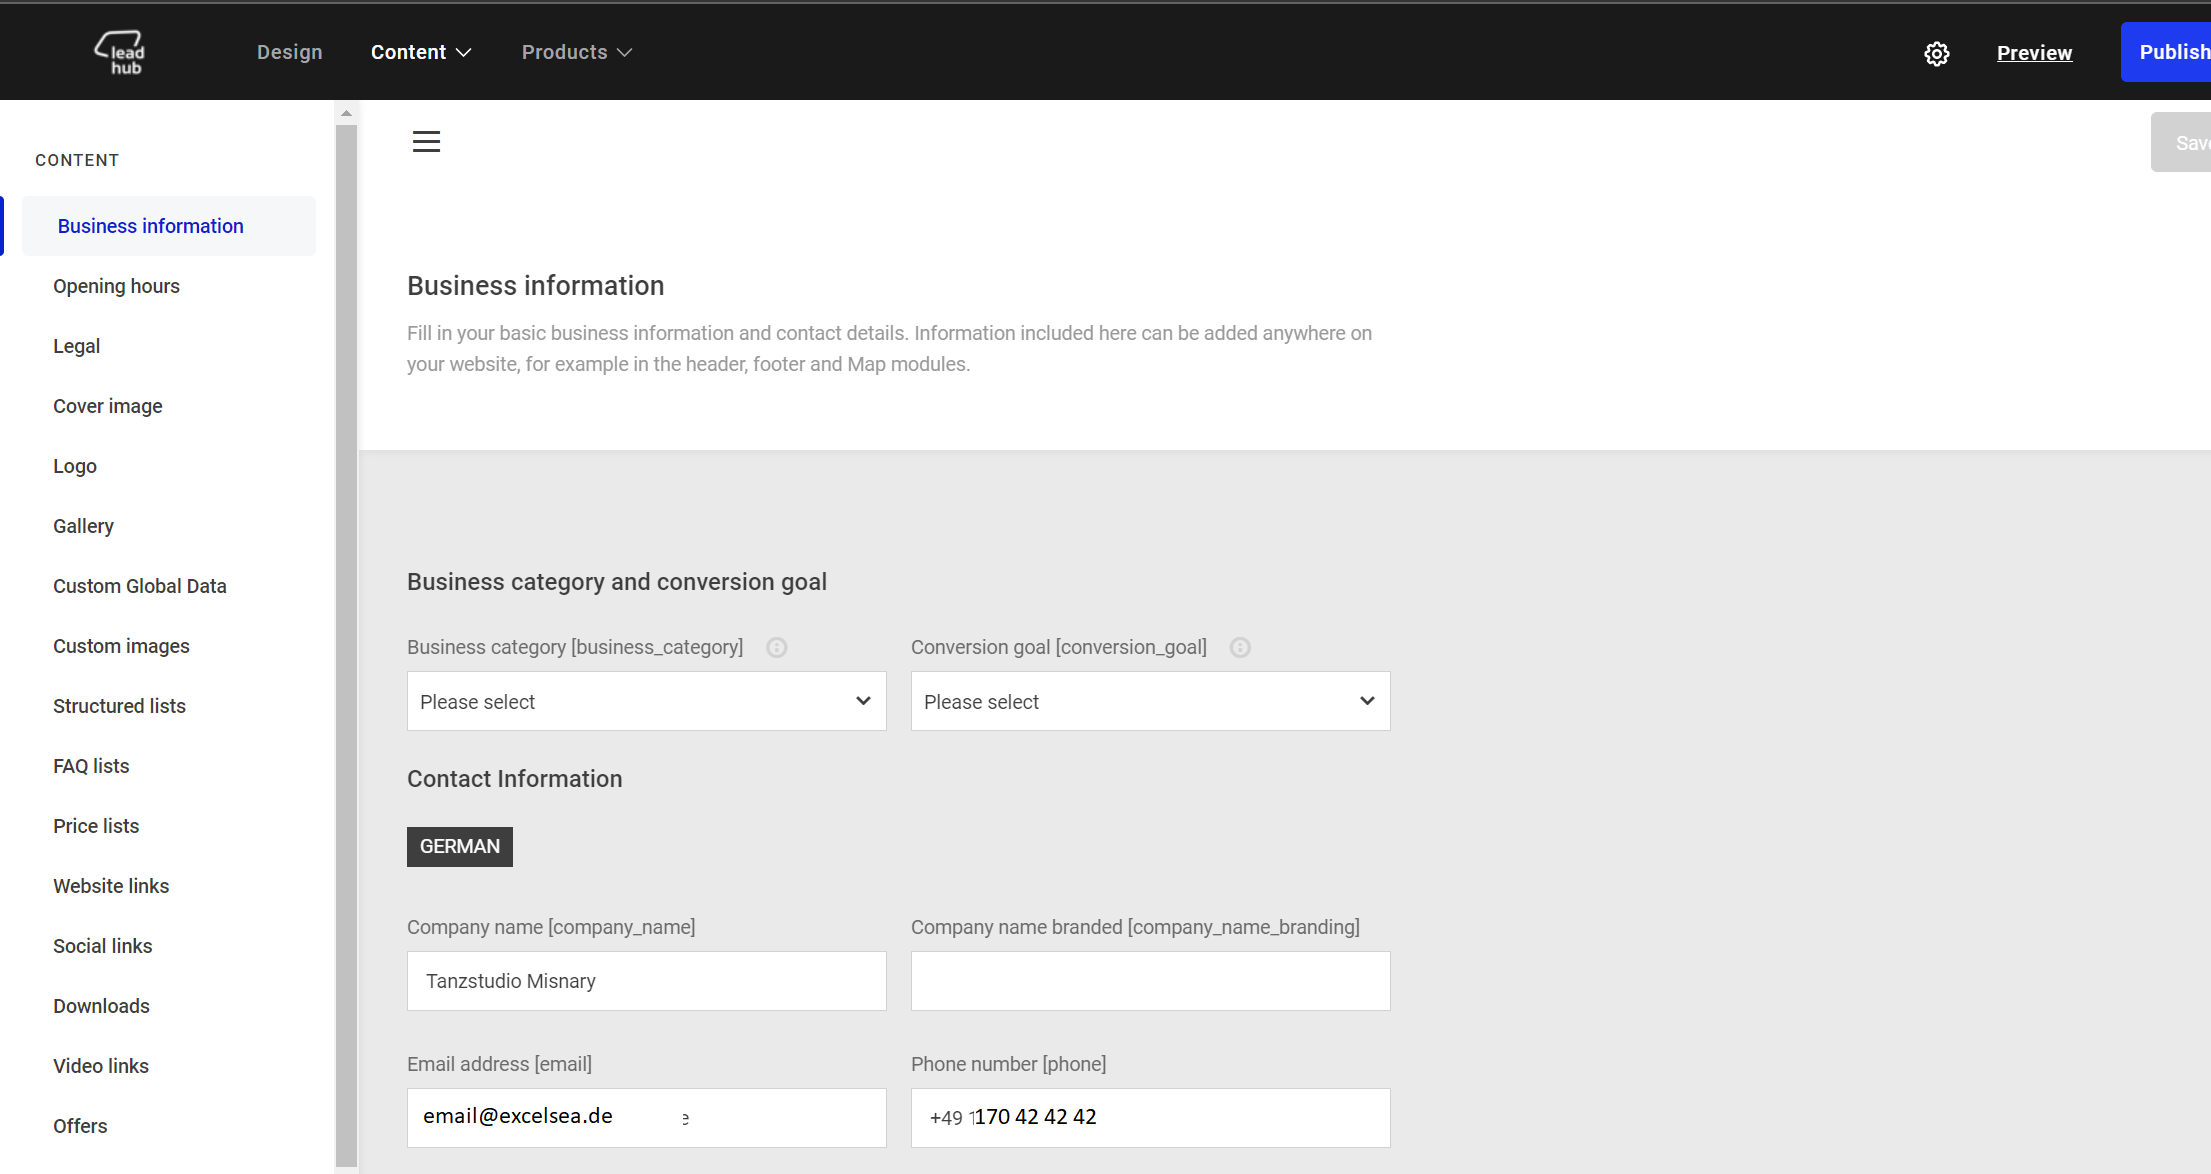This screenshot has height=1174, width=2211.
Task: Open Opening hours in the sidebar
Action: coord(116,286)
